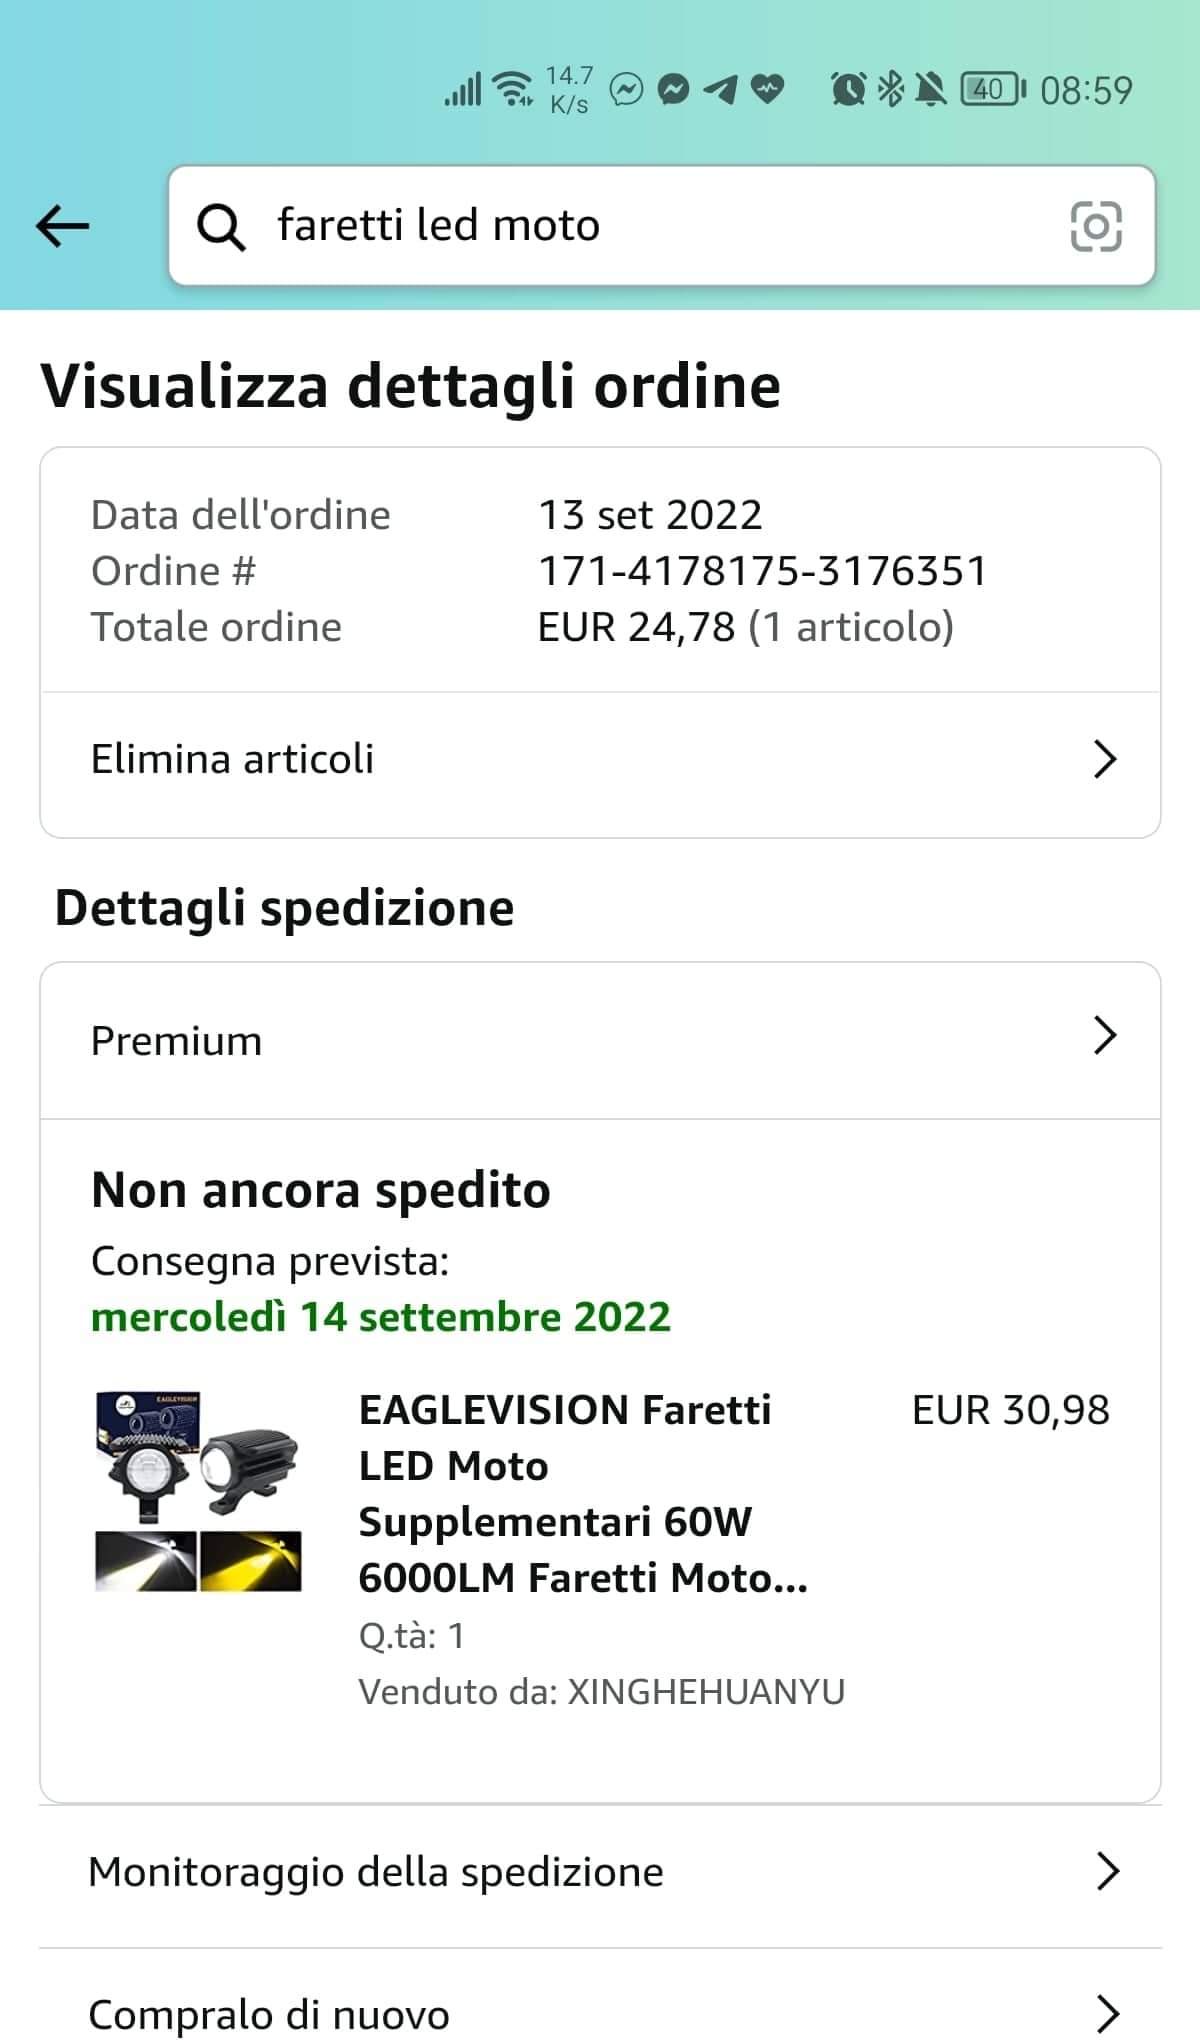Tap the Bluetooth status icon
Screen dimensions: 1200x2040
click(x=889, y=90)
